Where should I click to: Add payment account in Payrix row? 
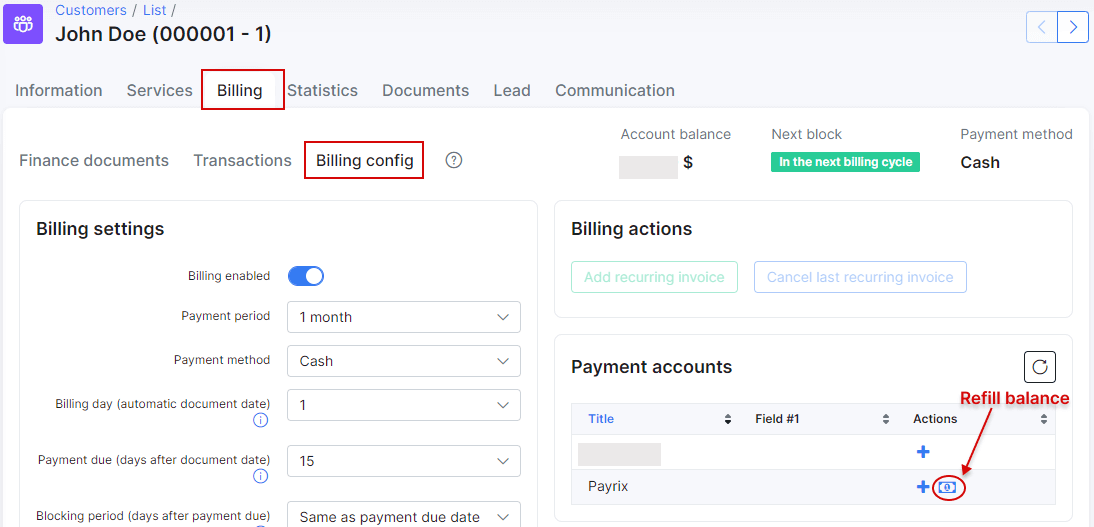(x=922, y=487)
